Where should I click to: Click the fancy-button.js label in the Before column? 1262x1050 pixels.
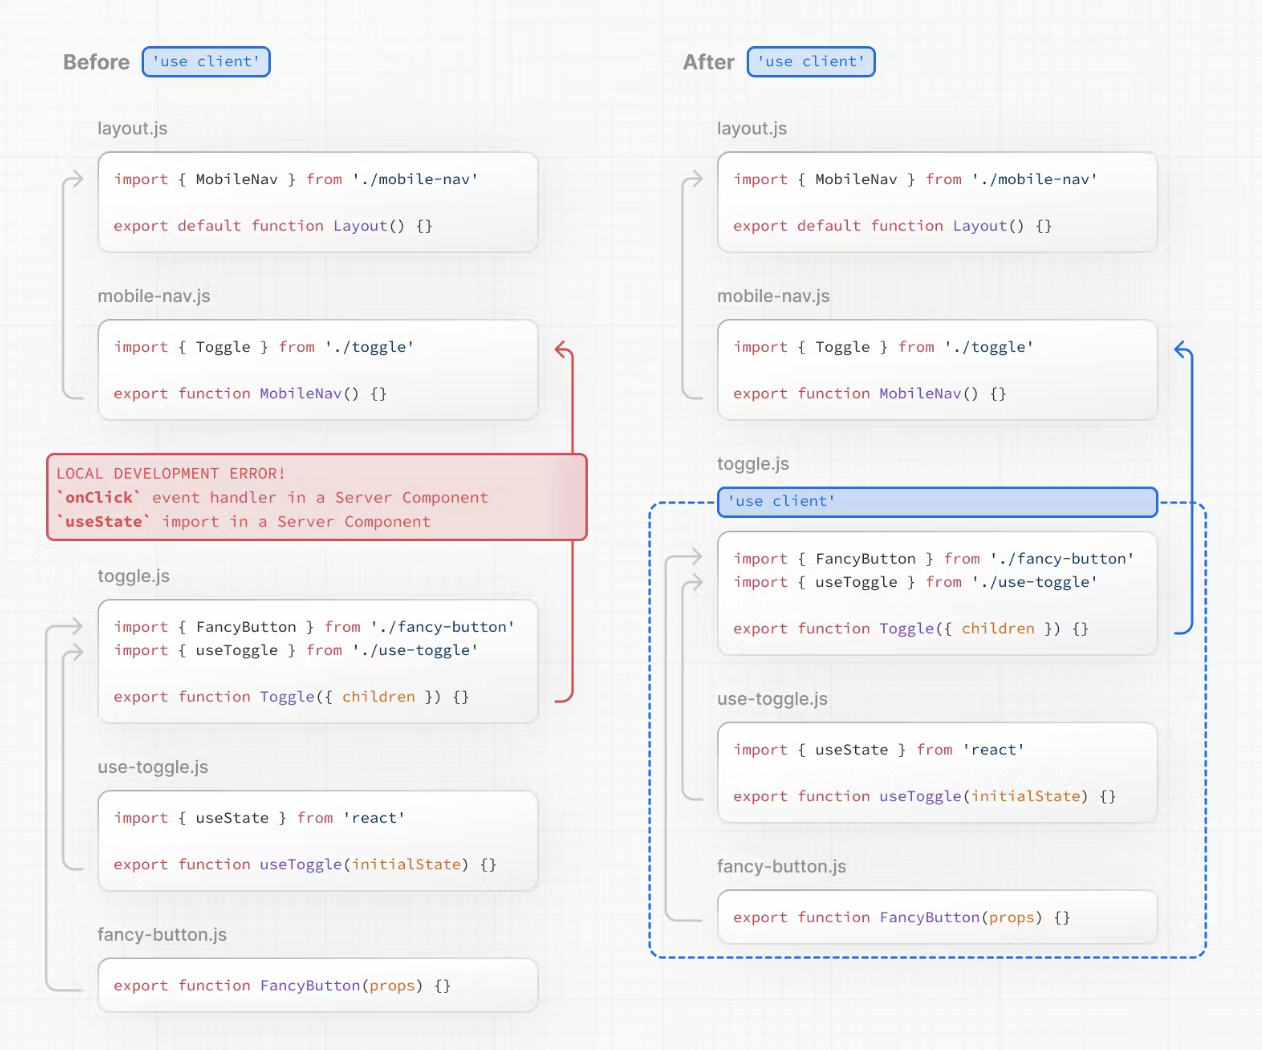162,935
